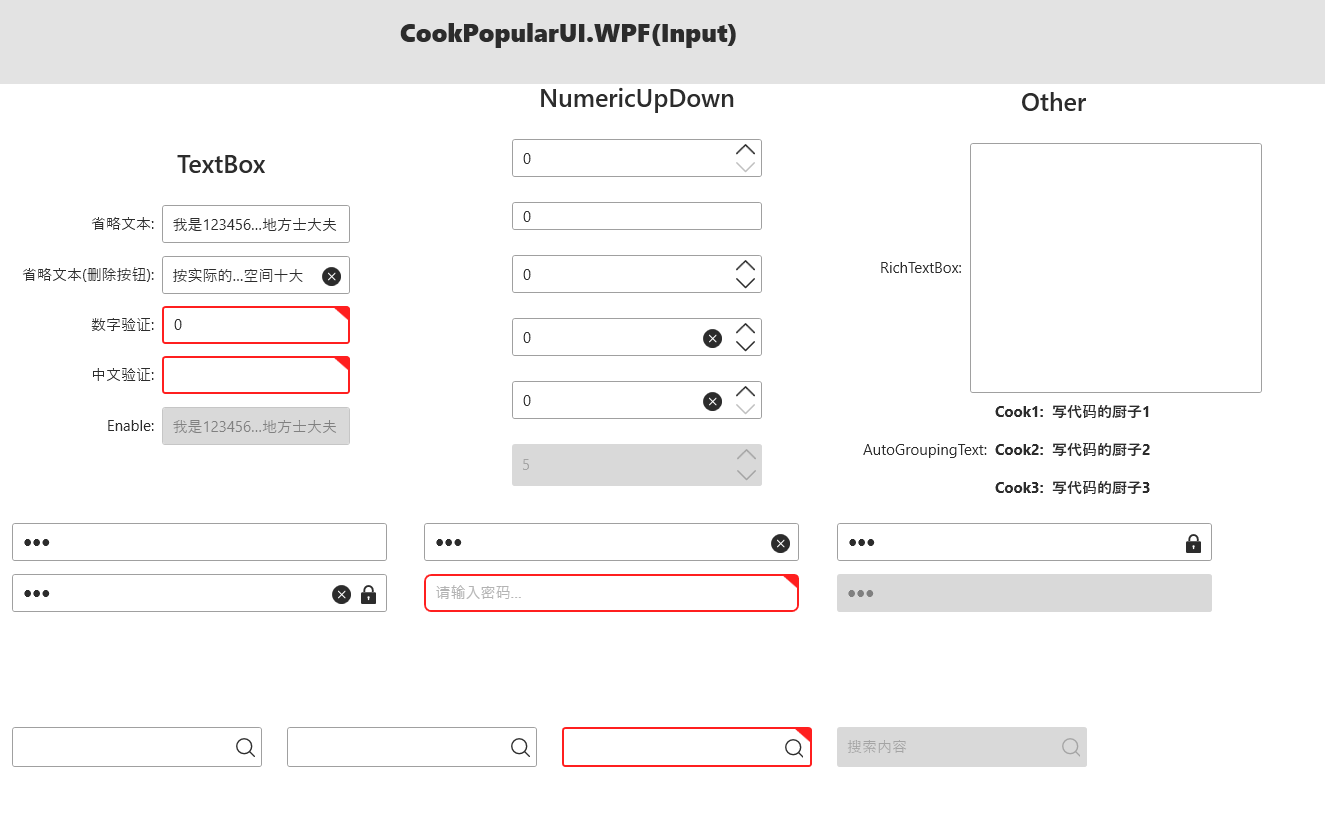This screenshot has height=826, width=1325.
Task: Click the magnifier icon in the red-bordered search box
Action: [x=794, y=748]
